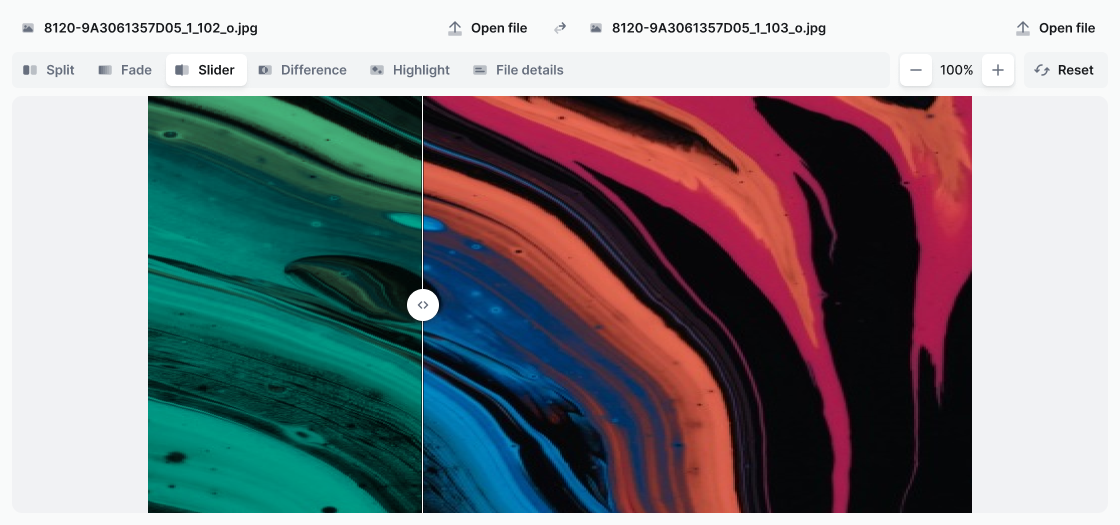Click the File details icon
This screenshot has width=1120, height=525.
tap(480, 70)
